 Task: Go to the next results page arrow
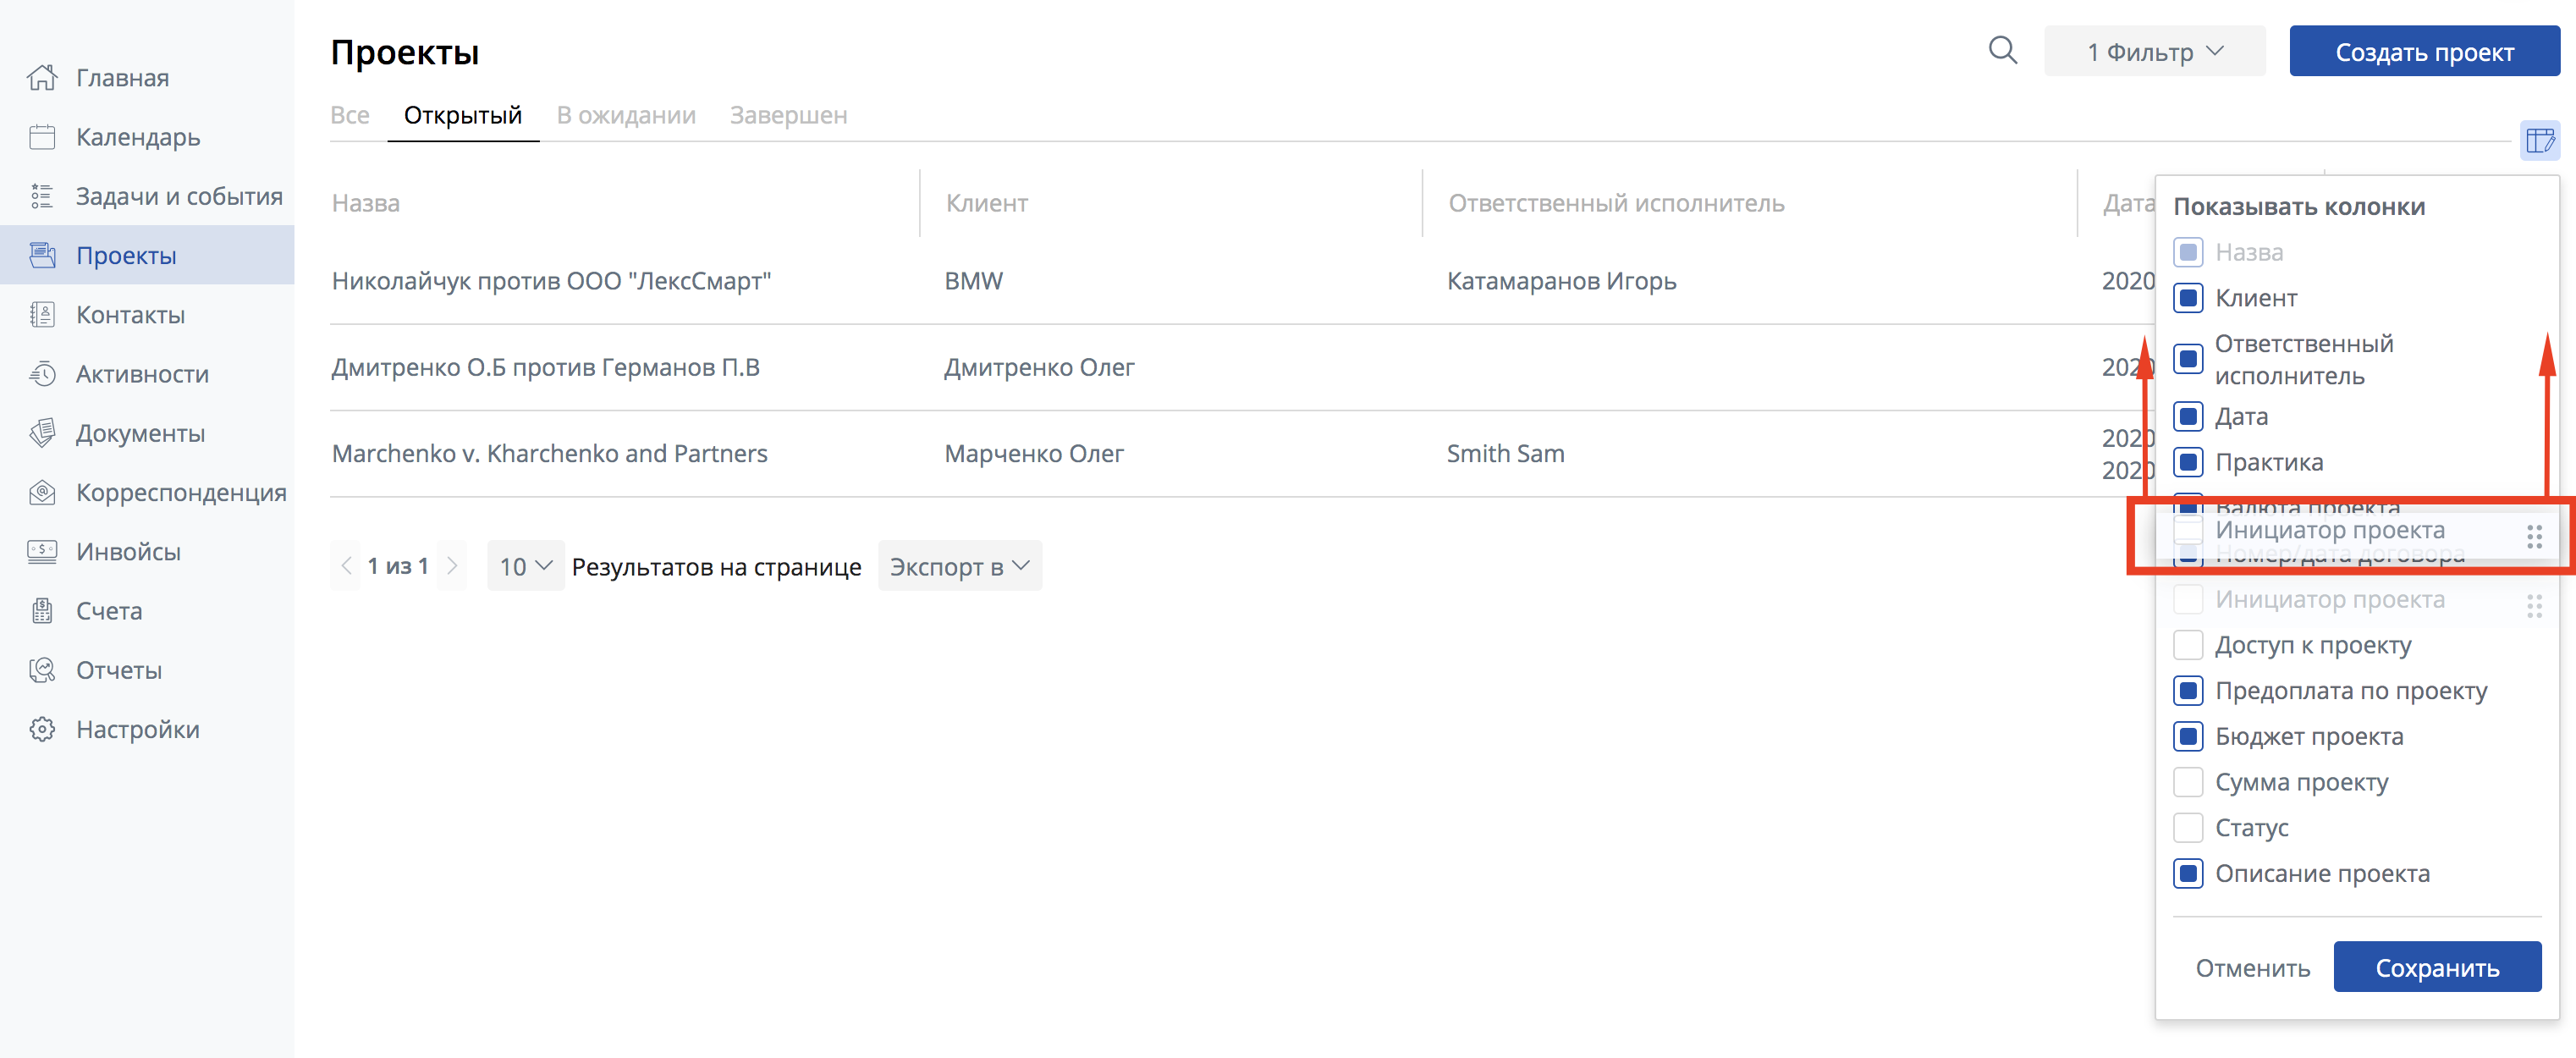point(452,566)
